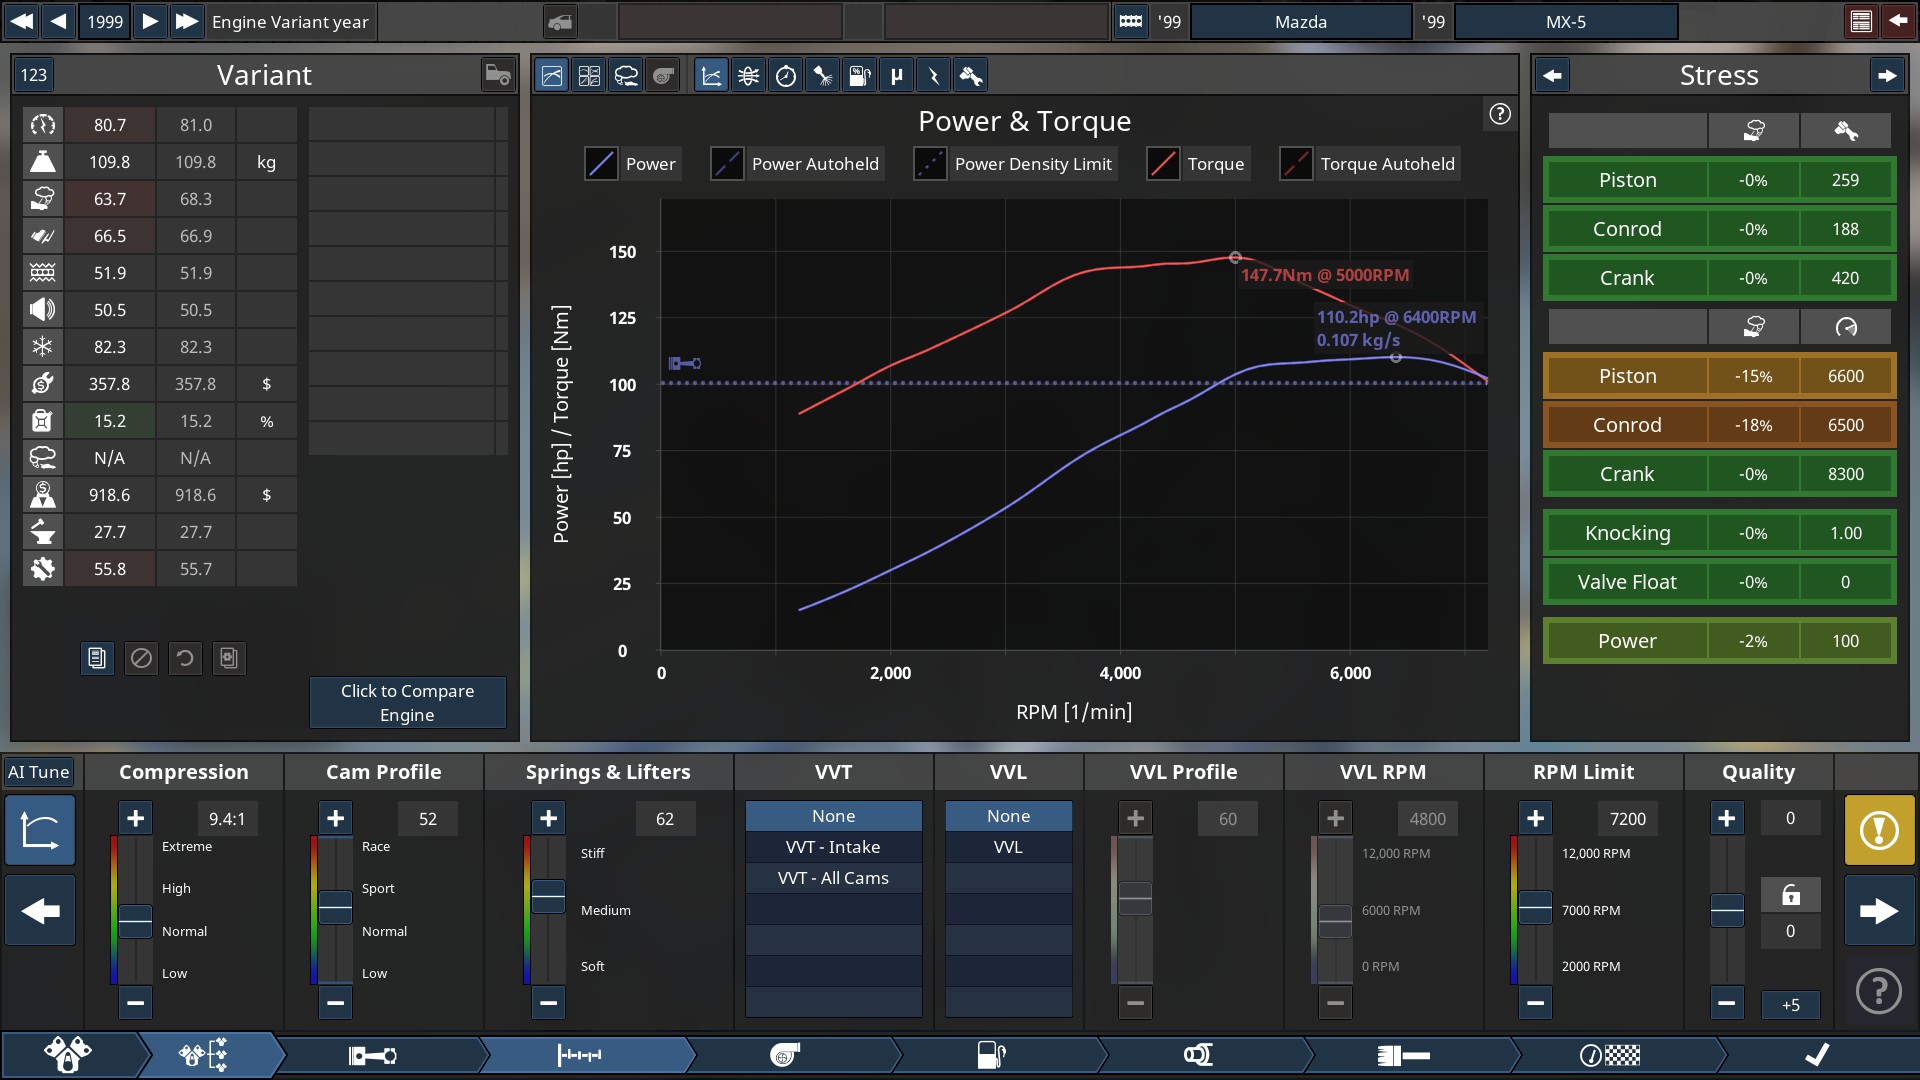Image resolution: width=1920 pixels, height=1080 pixels.
Task: Click the yellow warning exclamation icon
Action: pyautogui.click(x=1879, y=830)
